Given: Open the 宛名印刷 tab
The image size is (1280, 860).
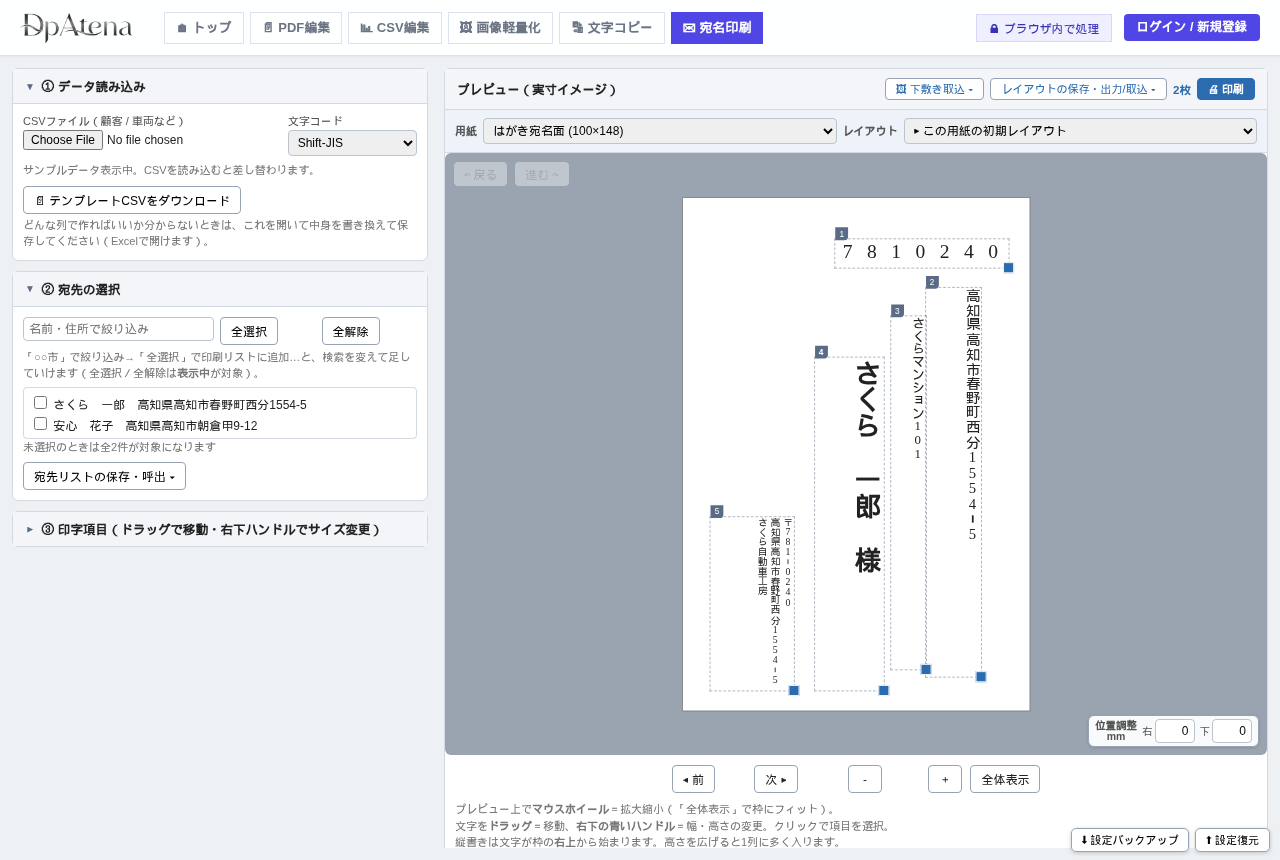Looking at the screenshot, I should click(x=717, y=28).
